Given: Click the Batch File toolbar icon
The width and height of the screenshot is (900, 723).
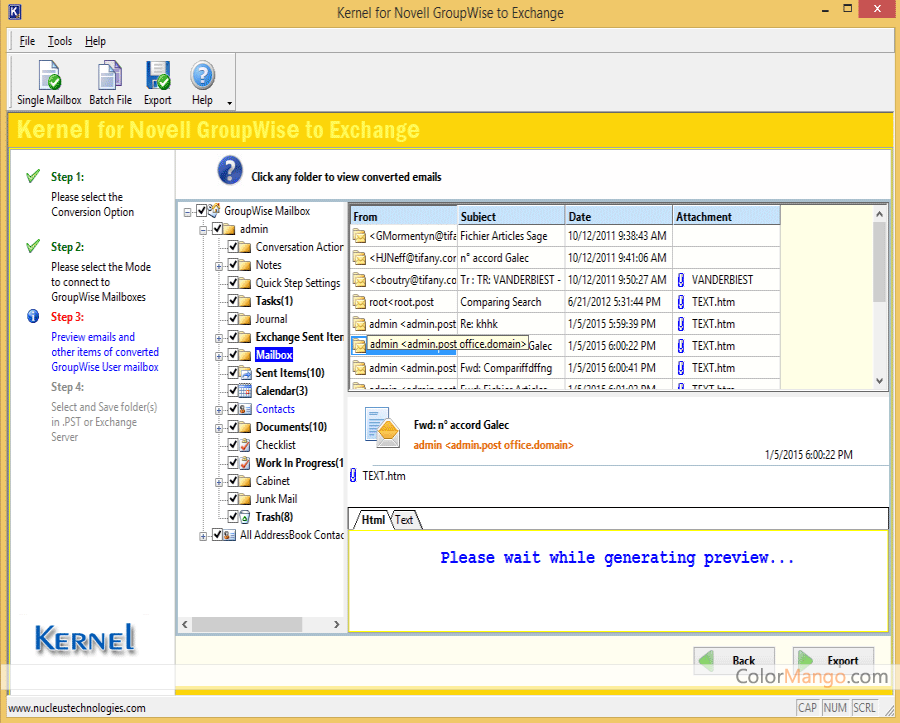Looking at the screenshot, I should tap(109, 77).
